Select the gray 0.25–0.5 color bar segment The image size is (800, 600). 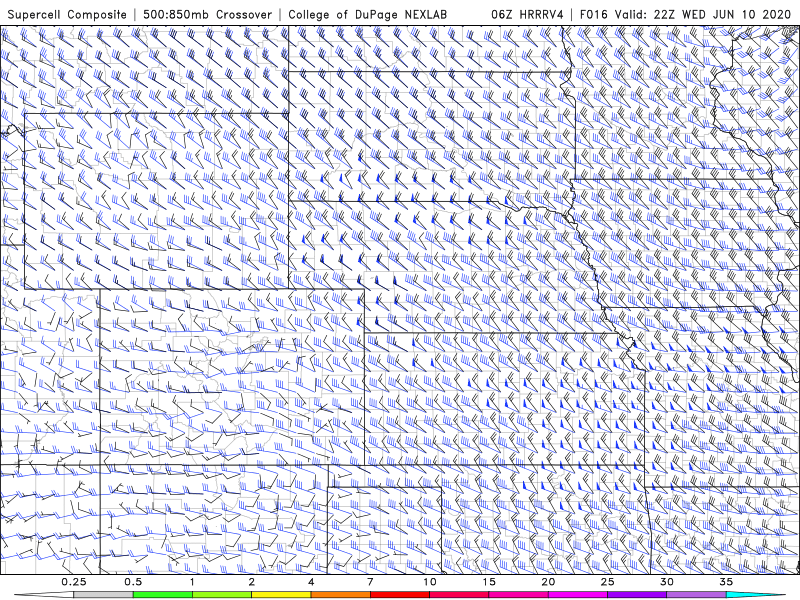coord(103,595)
